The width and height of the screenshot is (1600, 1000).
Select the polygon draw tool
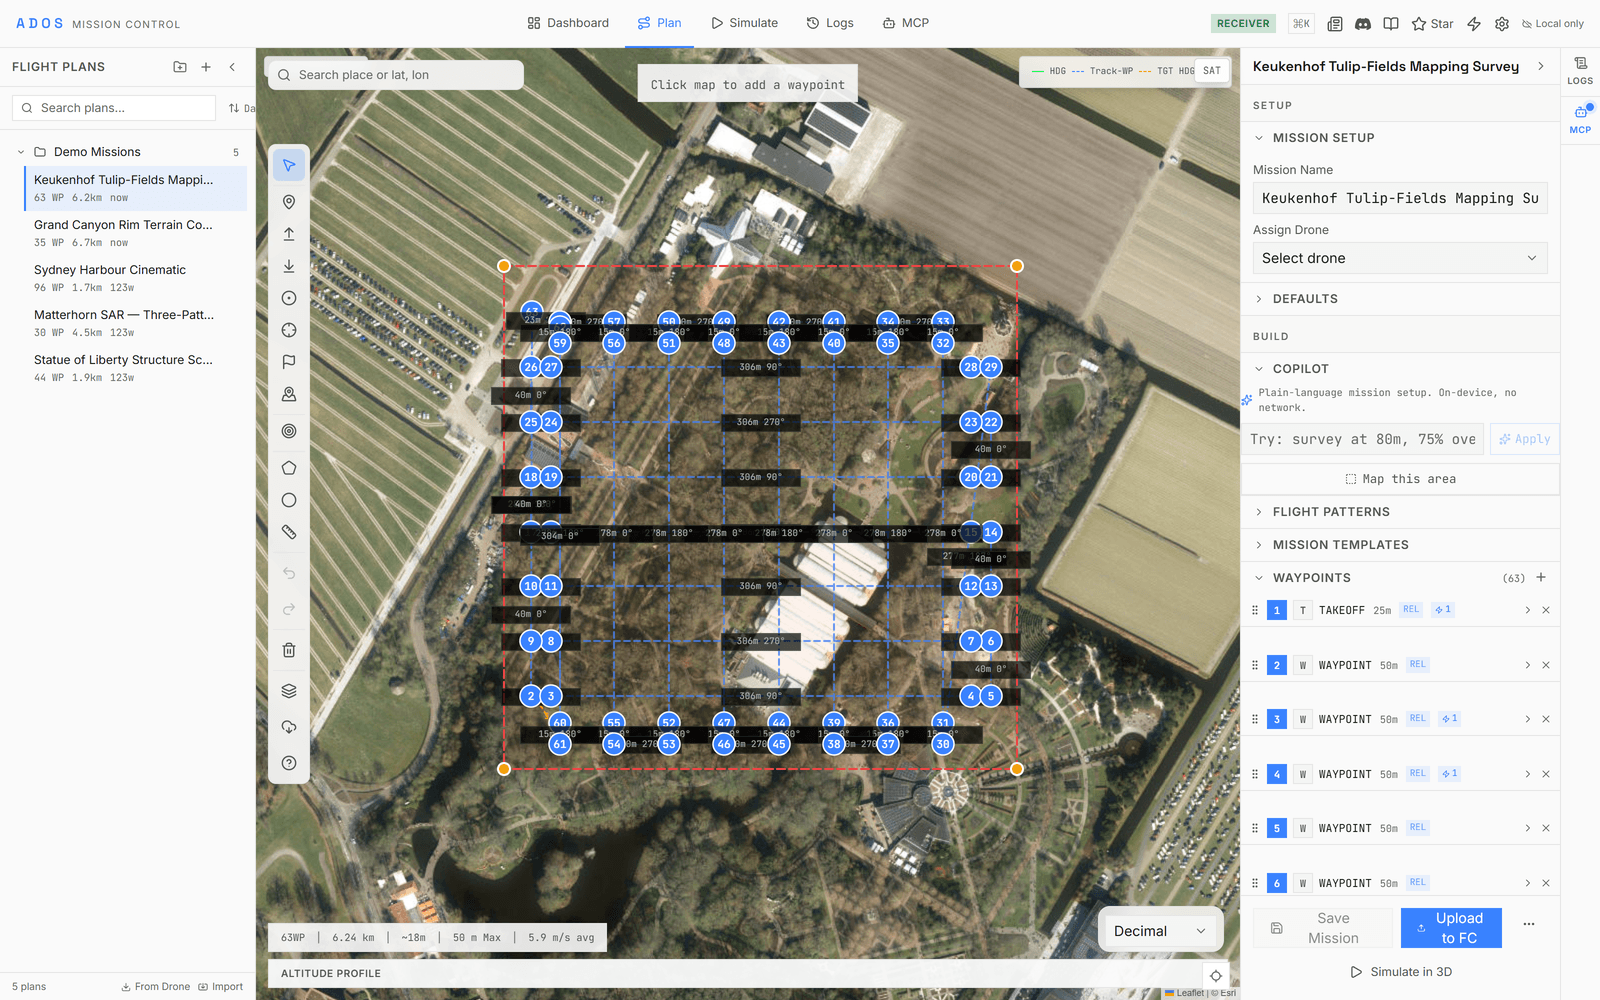click(289, 468)
